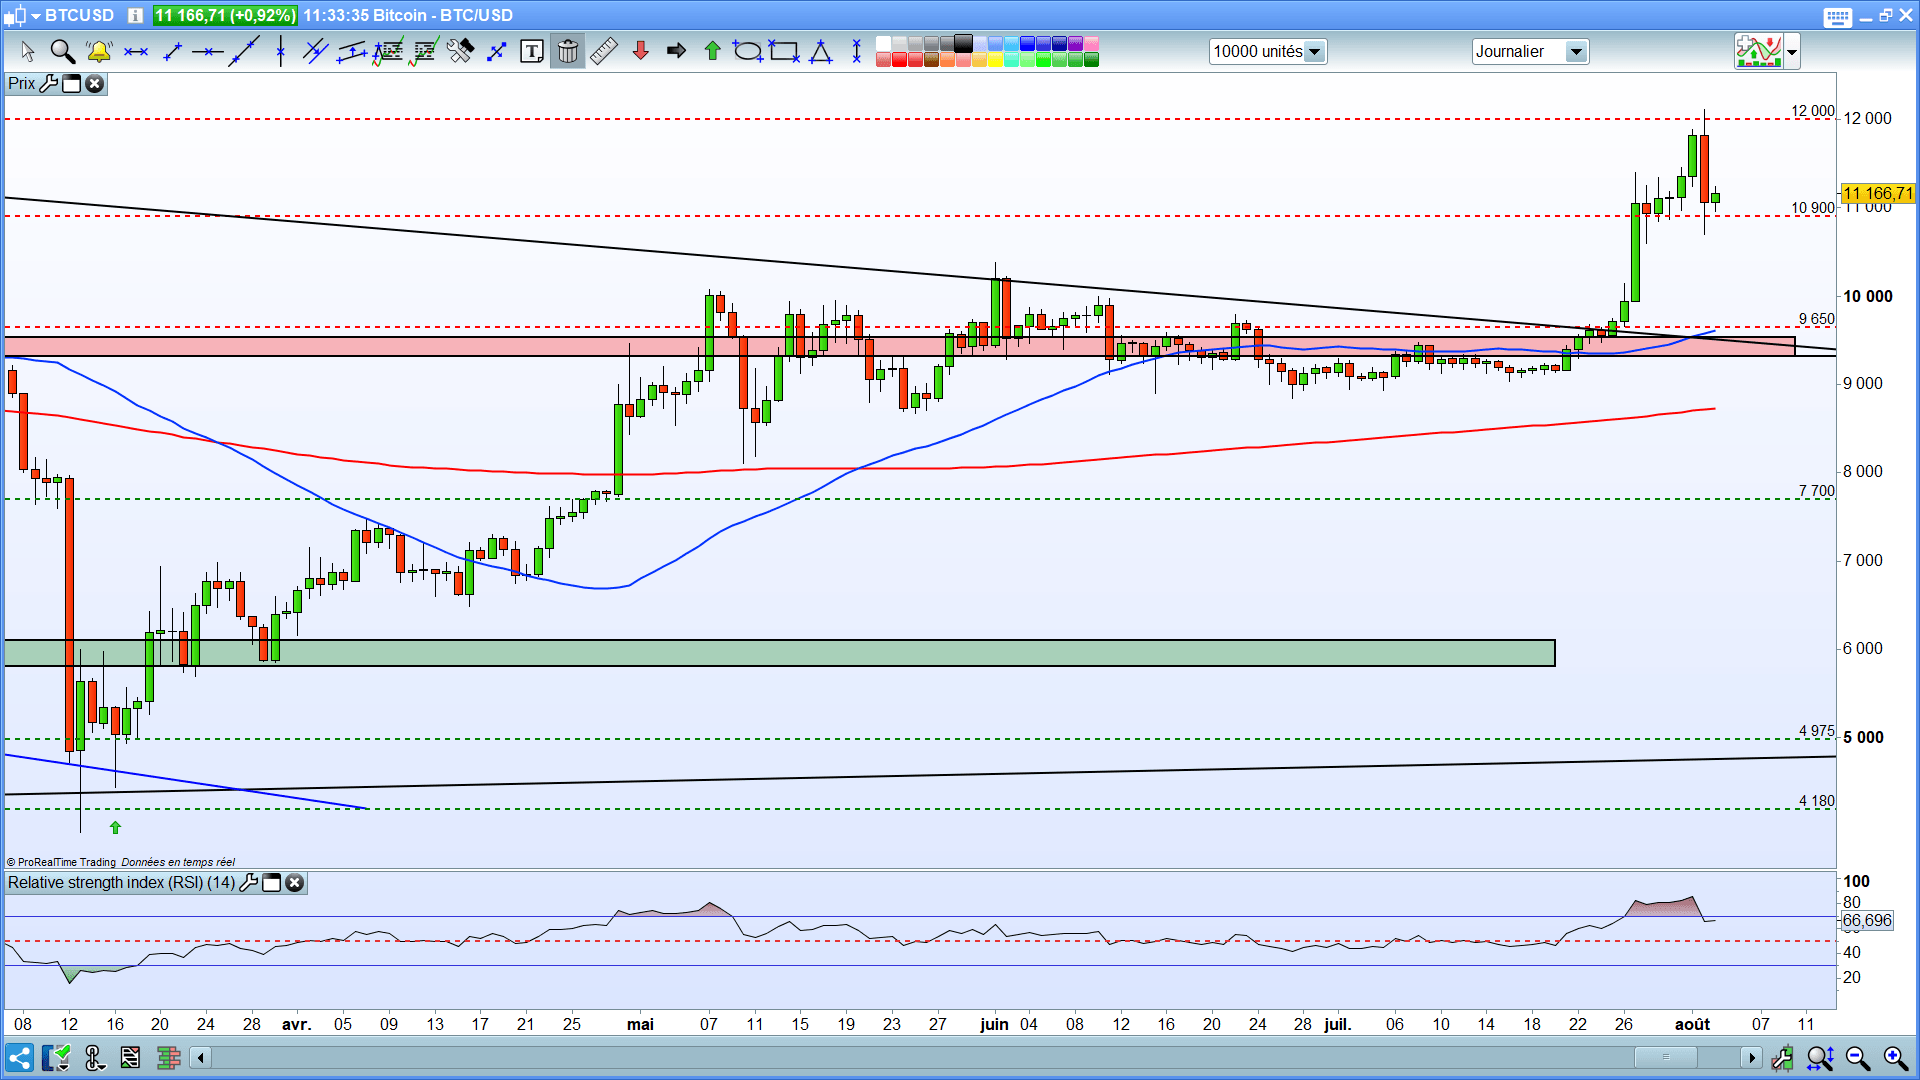Click the share icon in bottom bar
Image resolution: width=1920 pixels, height=1080 pixels.
tap(20, 1057)
